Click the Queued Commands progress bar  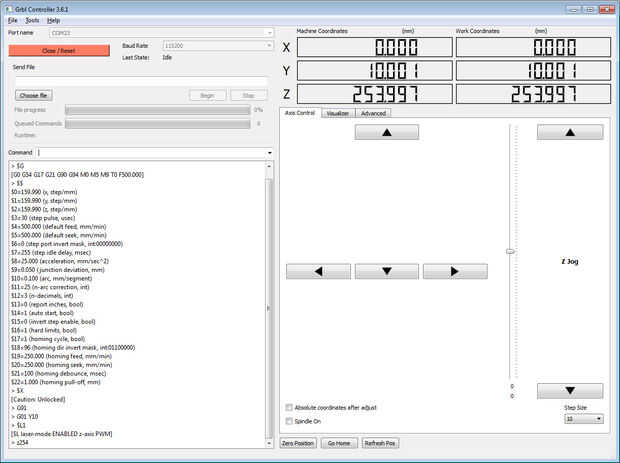click(158, 124)
